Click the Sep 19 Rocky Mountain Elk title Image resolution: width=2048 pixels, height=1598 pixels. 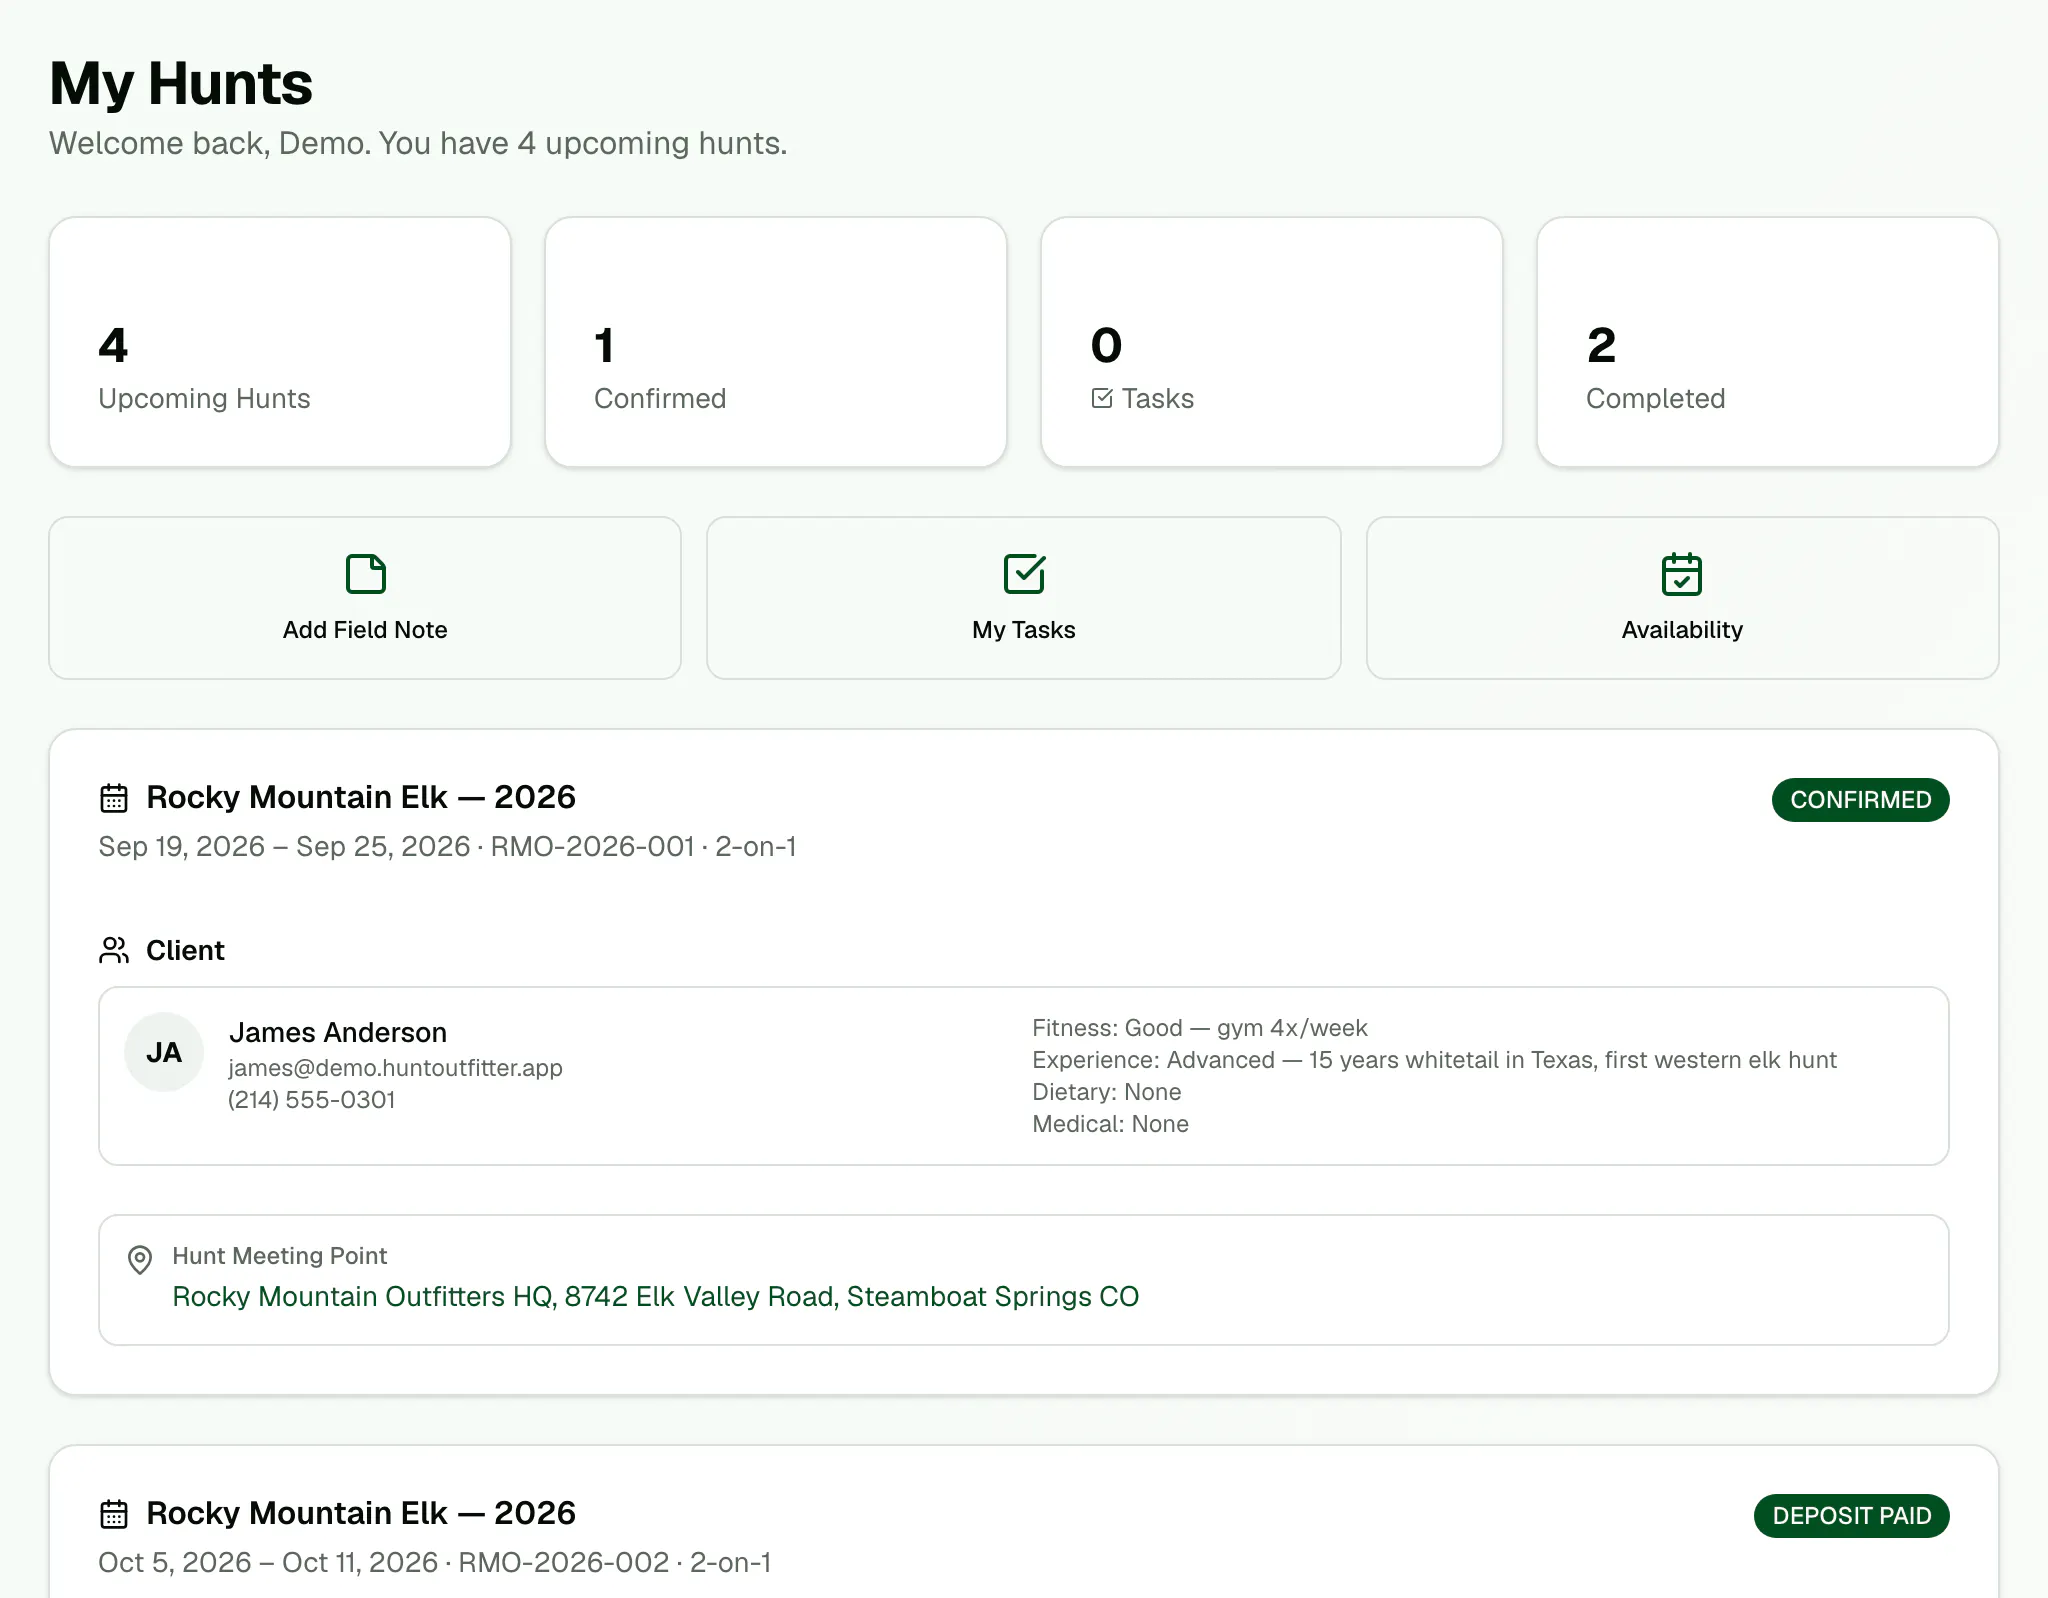coord(361,797)
